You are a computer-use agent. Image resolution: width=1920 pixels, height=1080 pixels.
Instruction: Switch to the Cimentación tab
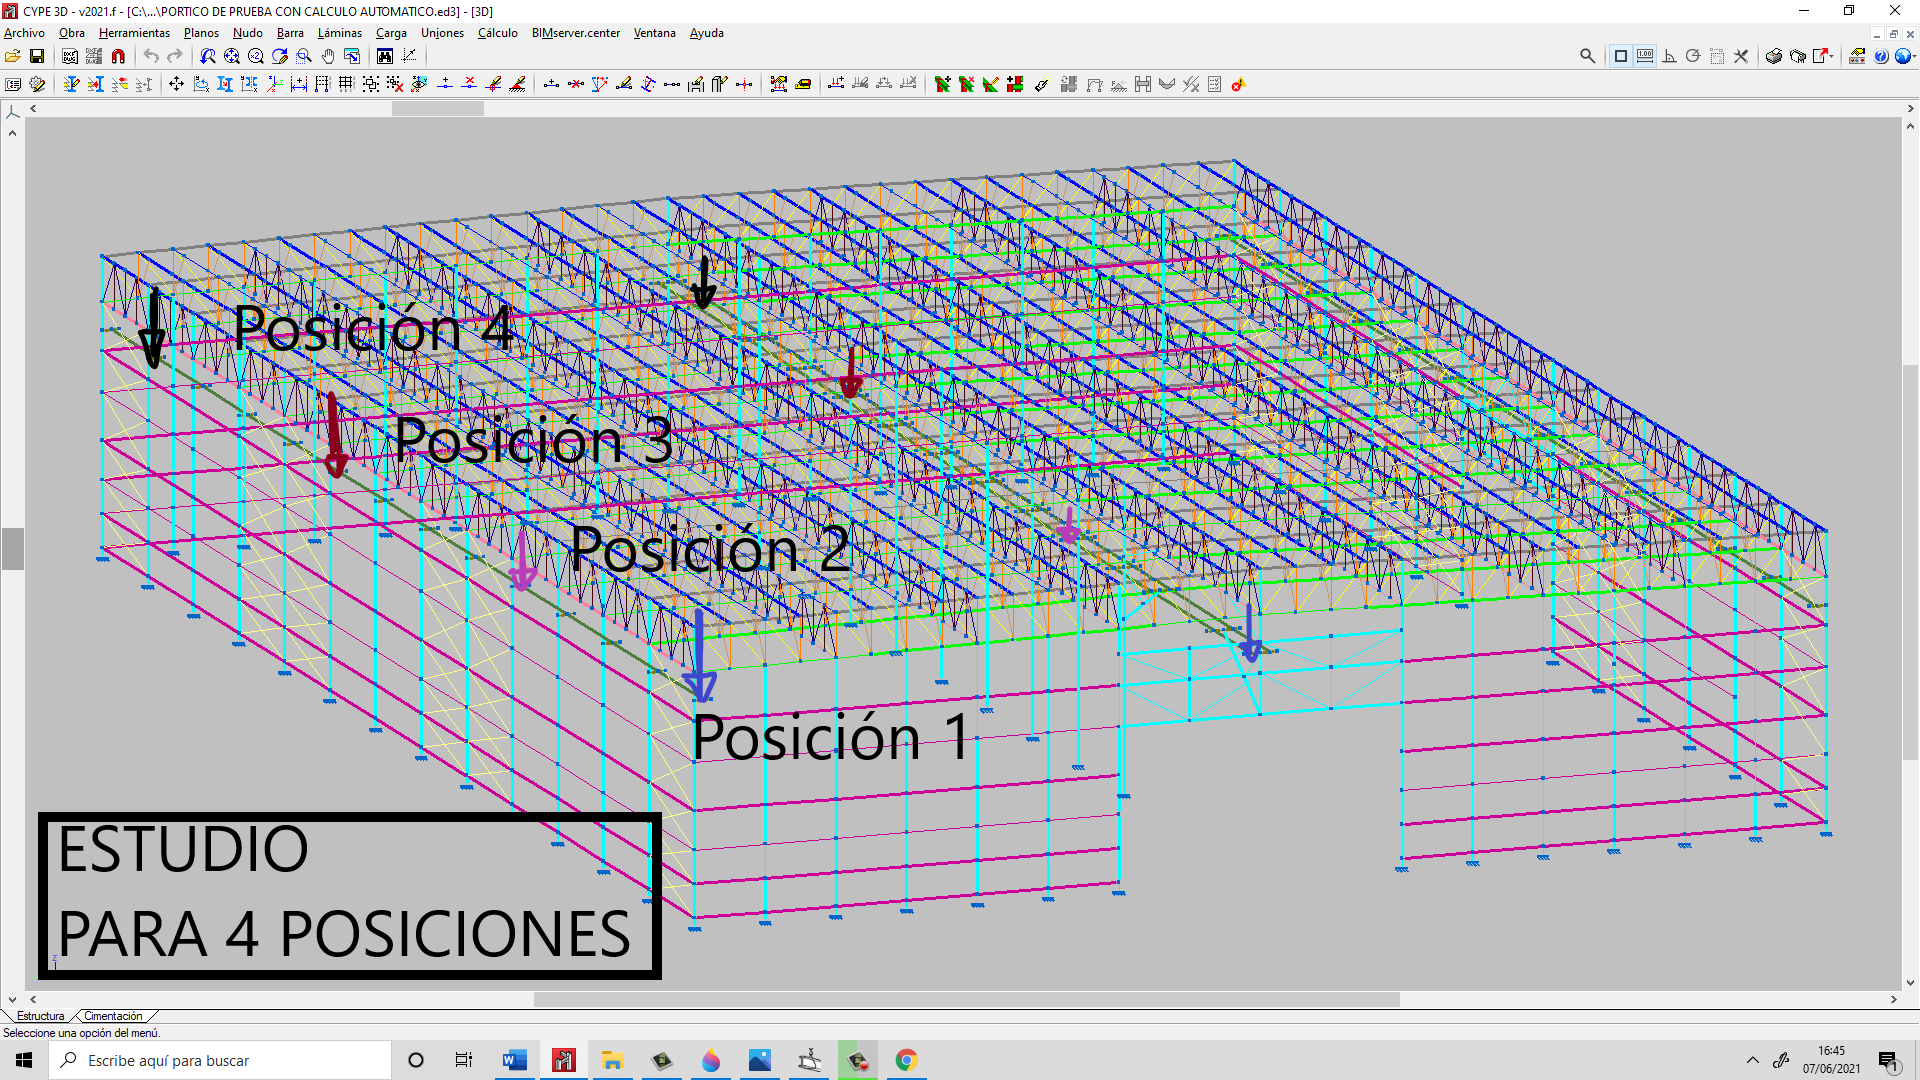tap(113, 1015)
